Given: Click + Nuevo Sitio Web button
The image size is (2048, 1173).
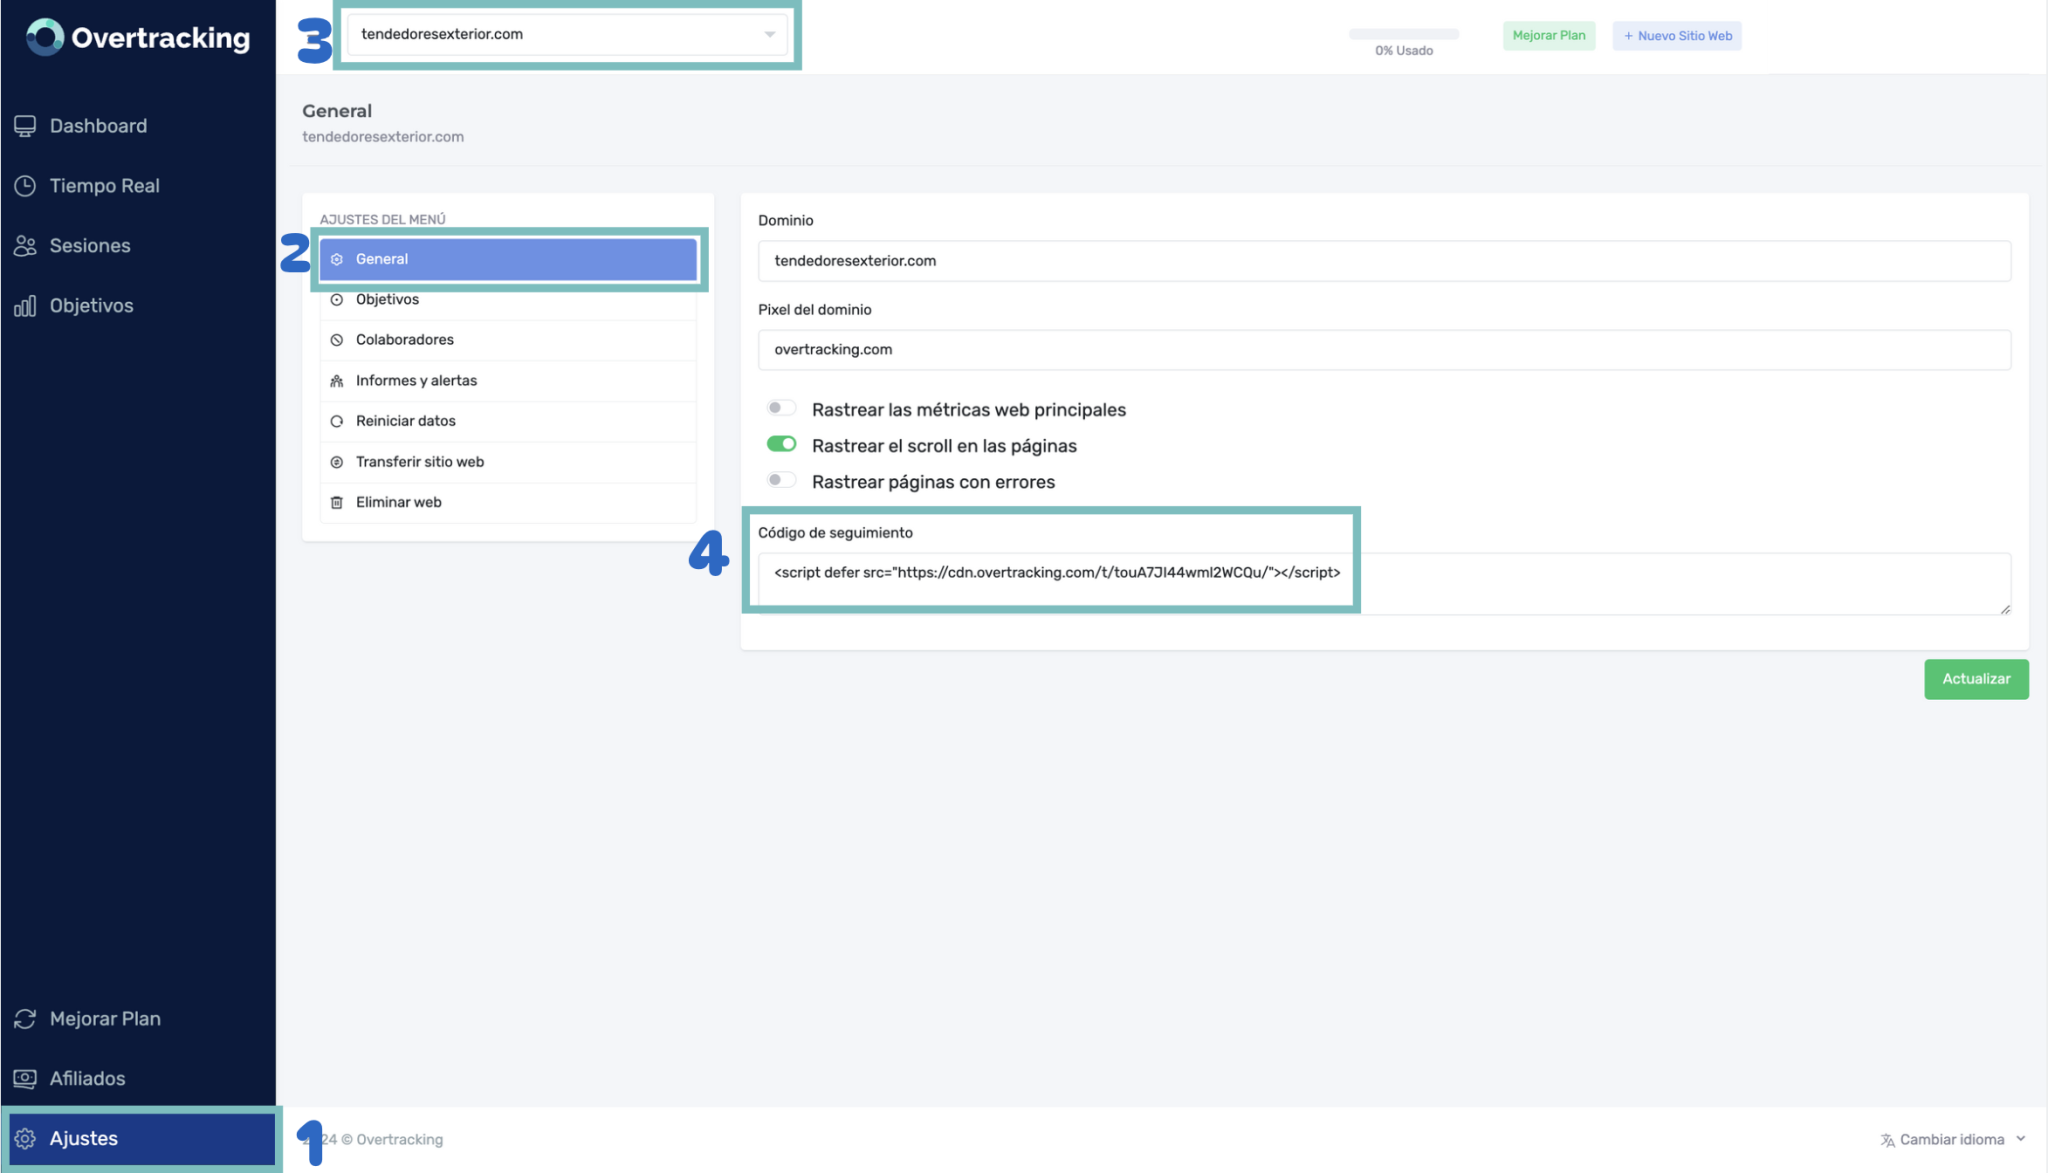Looking at the screenshot, I should tap(1677, 36).
